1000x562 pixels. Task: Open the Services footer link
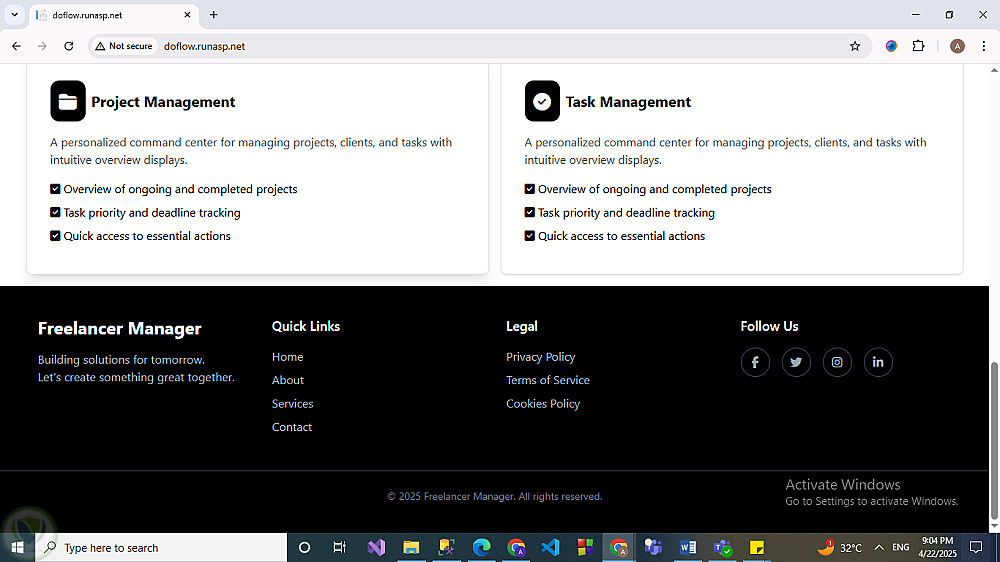coord(293,404)
